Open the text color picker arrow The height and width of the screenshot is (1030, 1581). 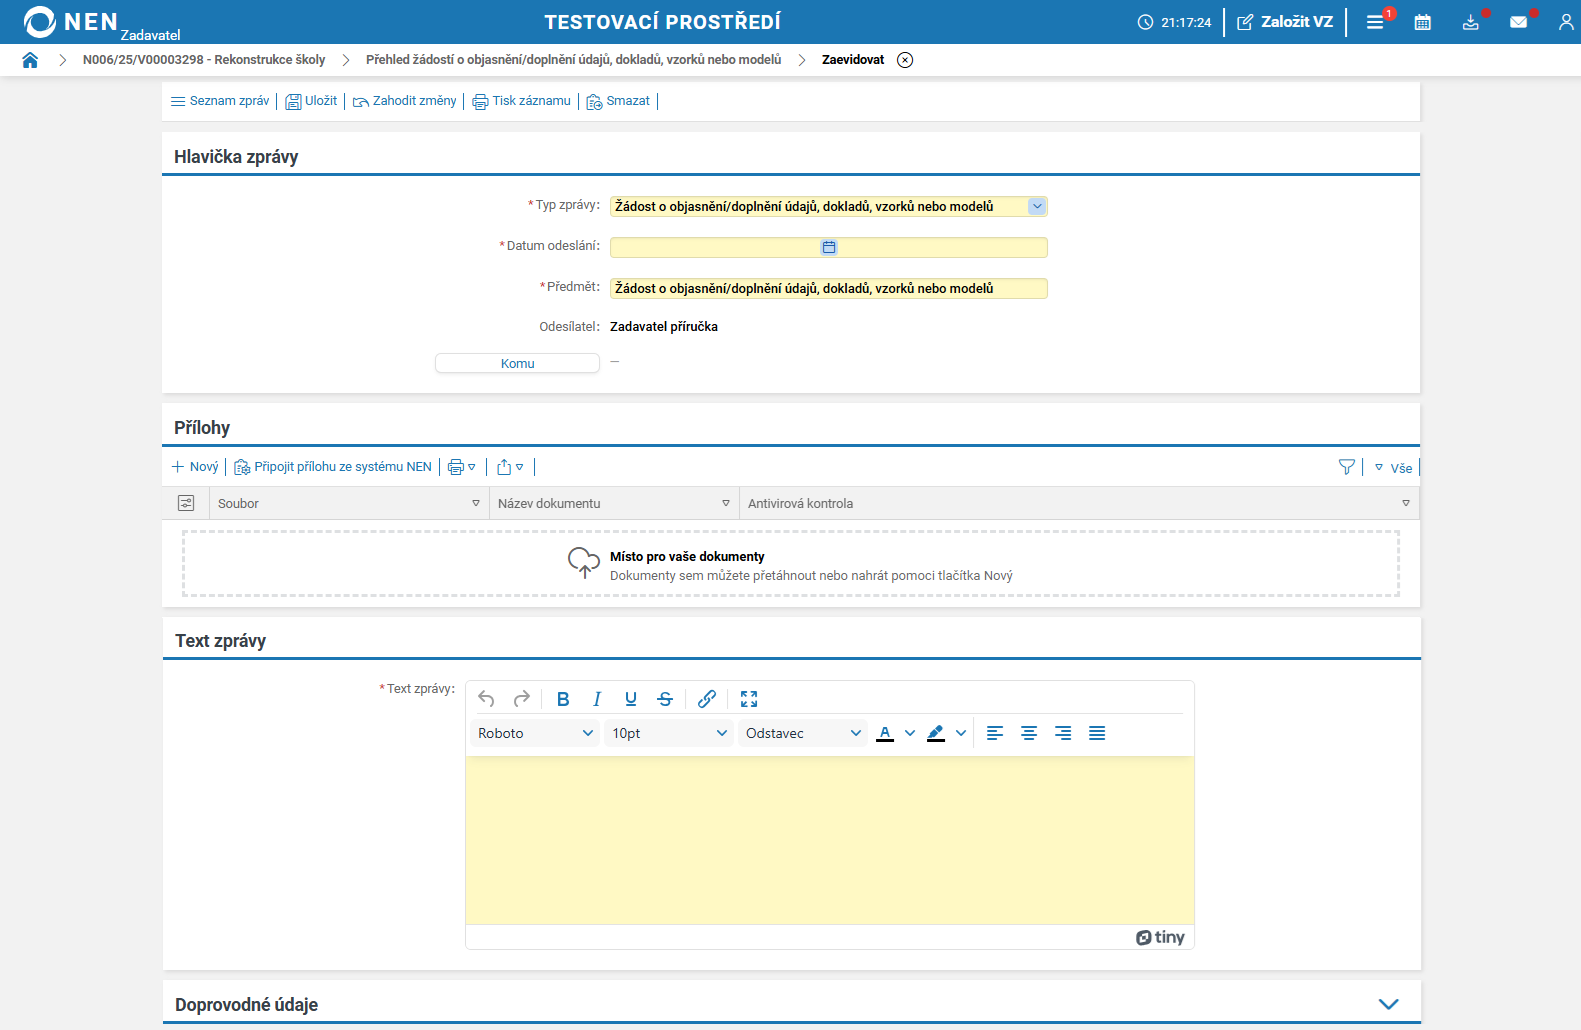910,733
